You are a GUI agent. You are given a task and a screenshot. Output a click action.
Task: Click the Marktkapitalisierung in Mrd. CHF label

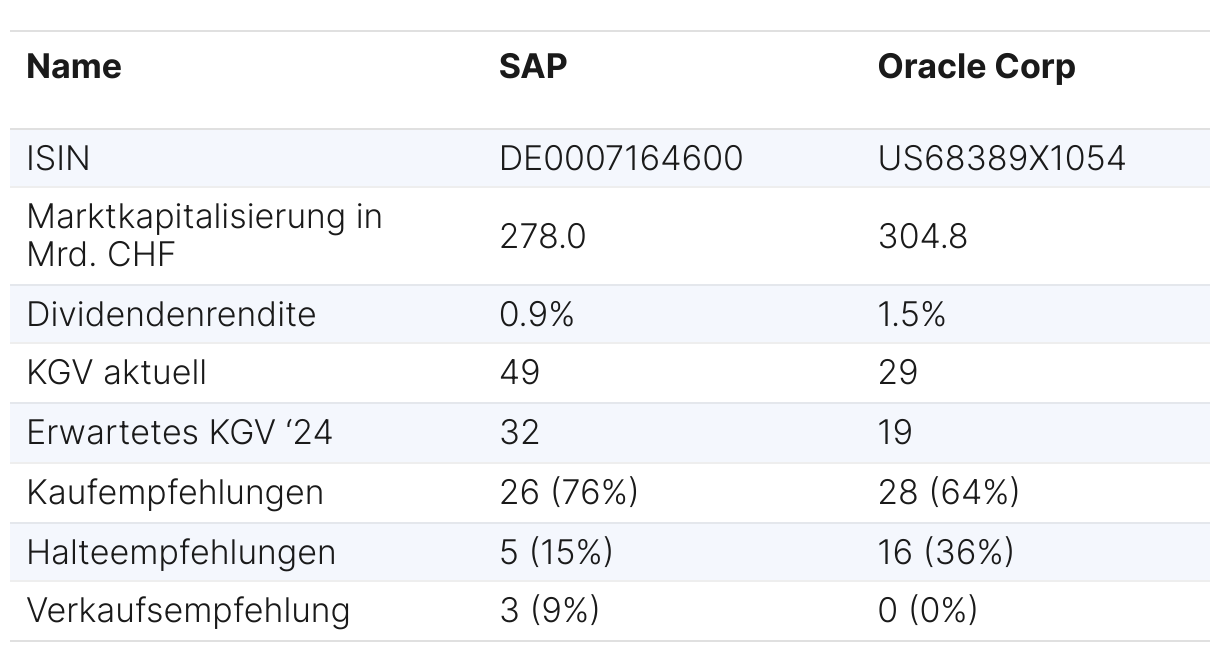pos(204,235)
